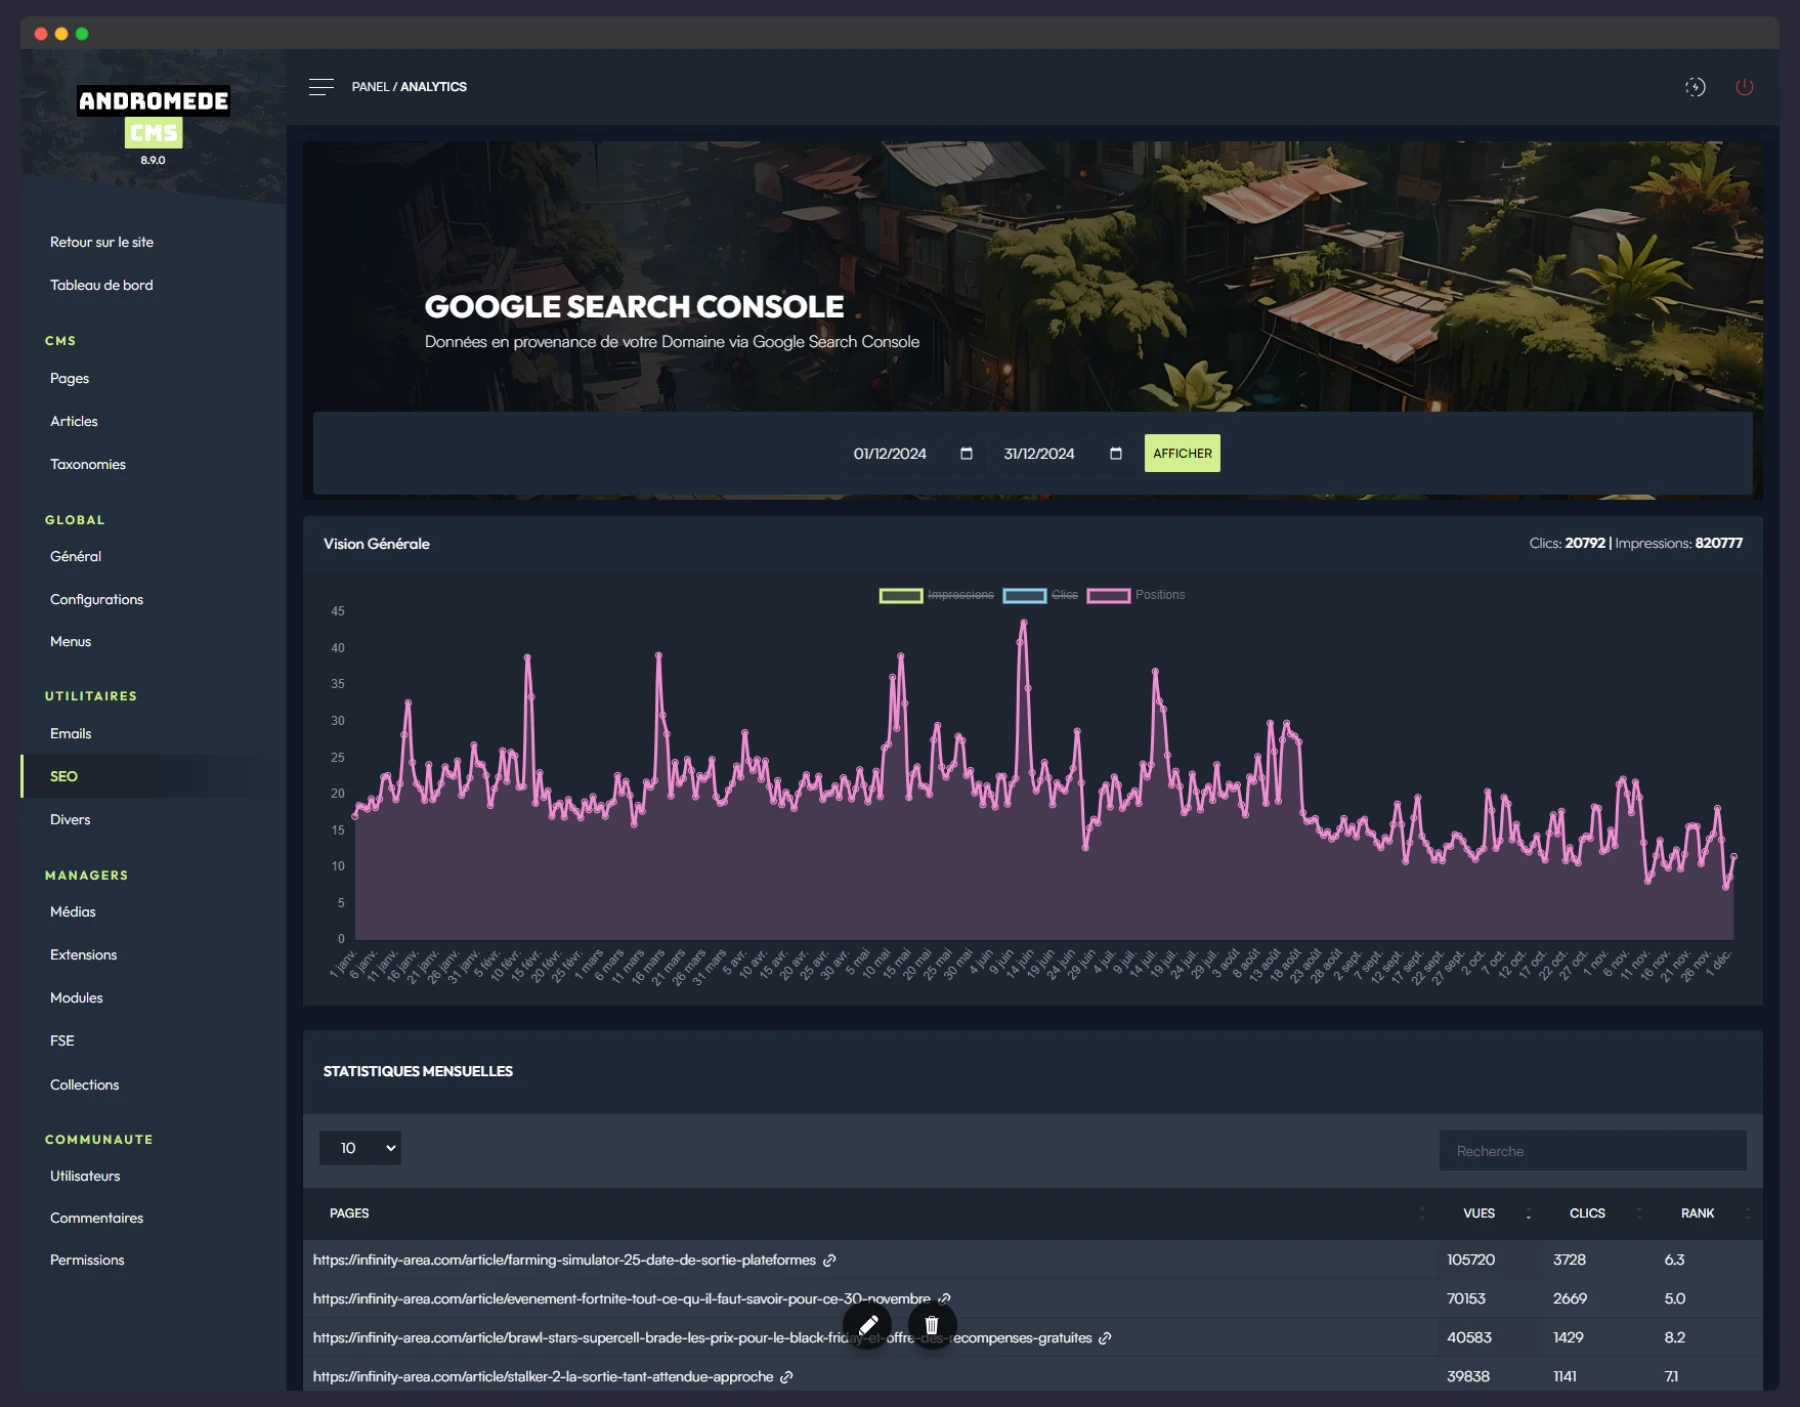Open link icon for brawl-stars-supercell article
Image resolution: width=1800 pixels, height=1407 pixels.
1105,1338
